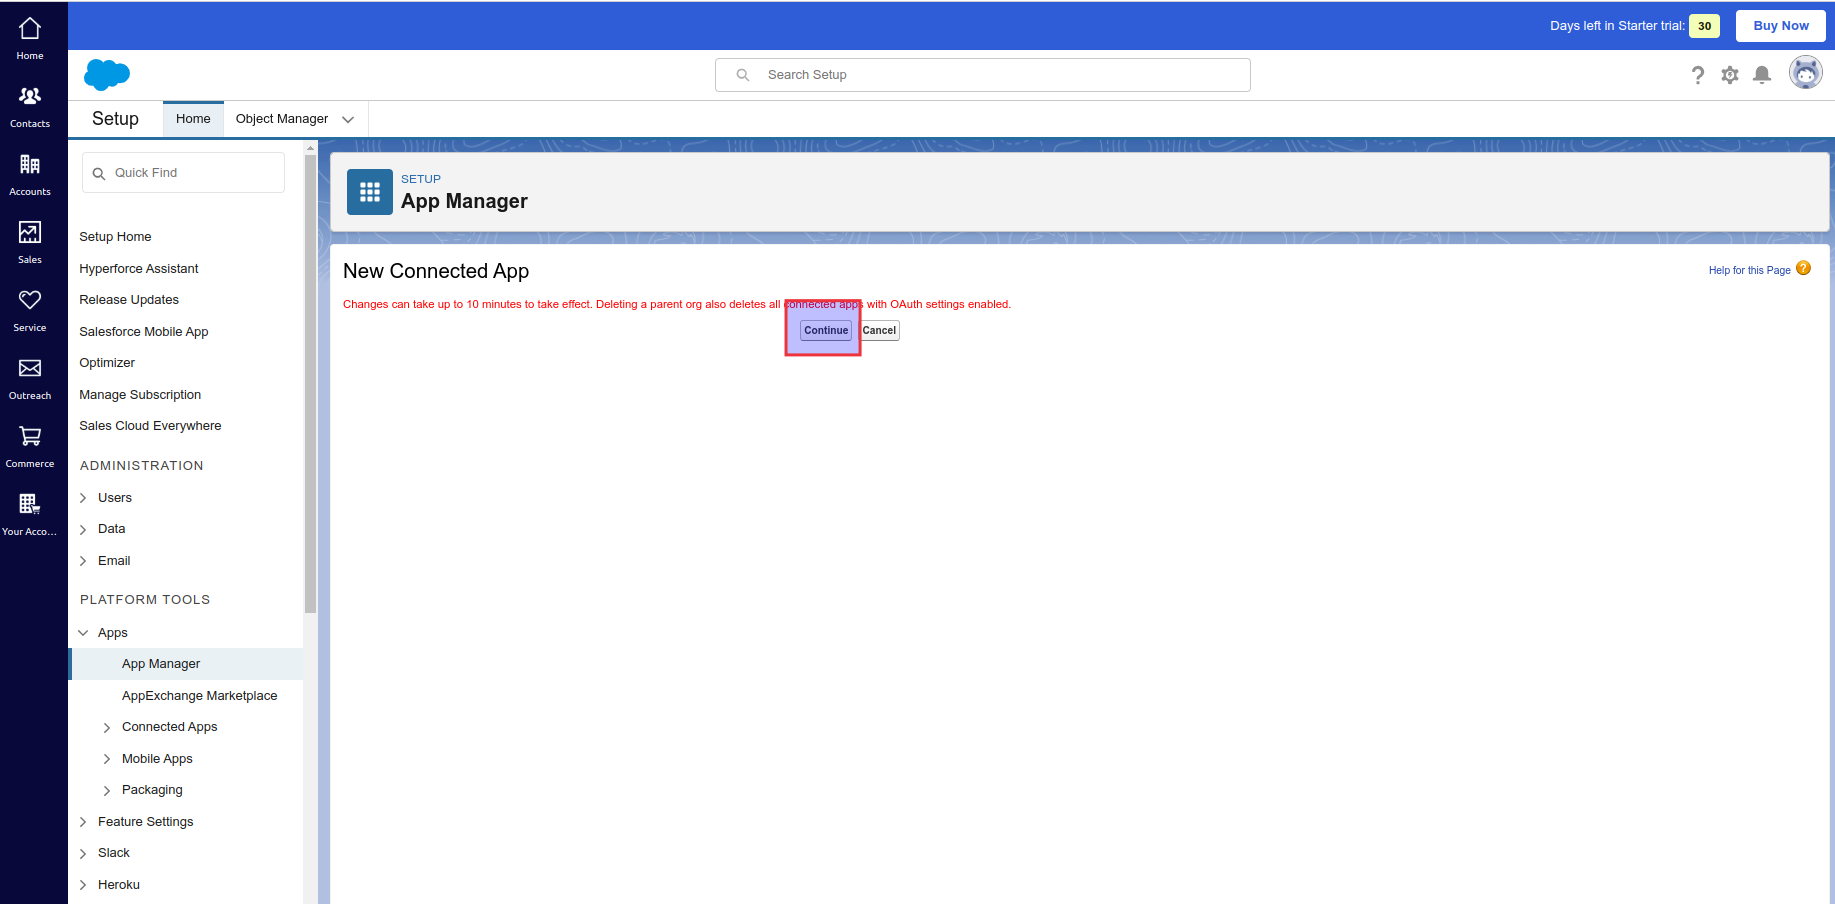Viewport: 1835px width, 904px height.
Task: Expand the Slack section
Action: click(83, 854)
